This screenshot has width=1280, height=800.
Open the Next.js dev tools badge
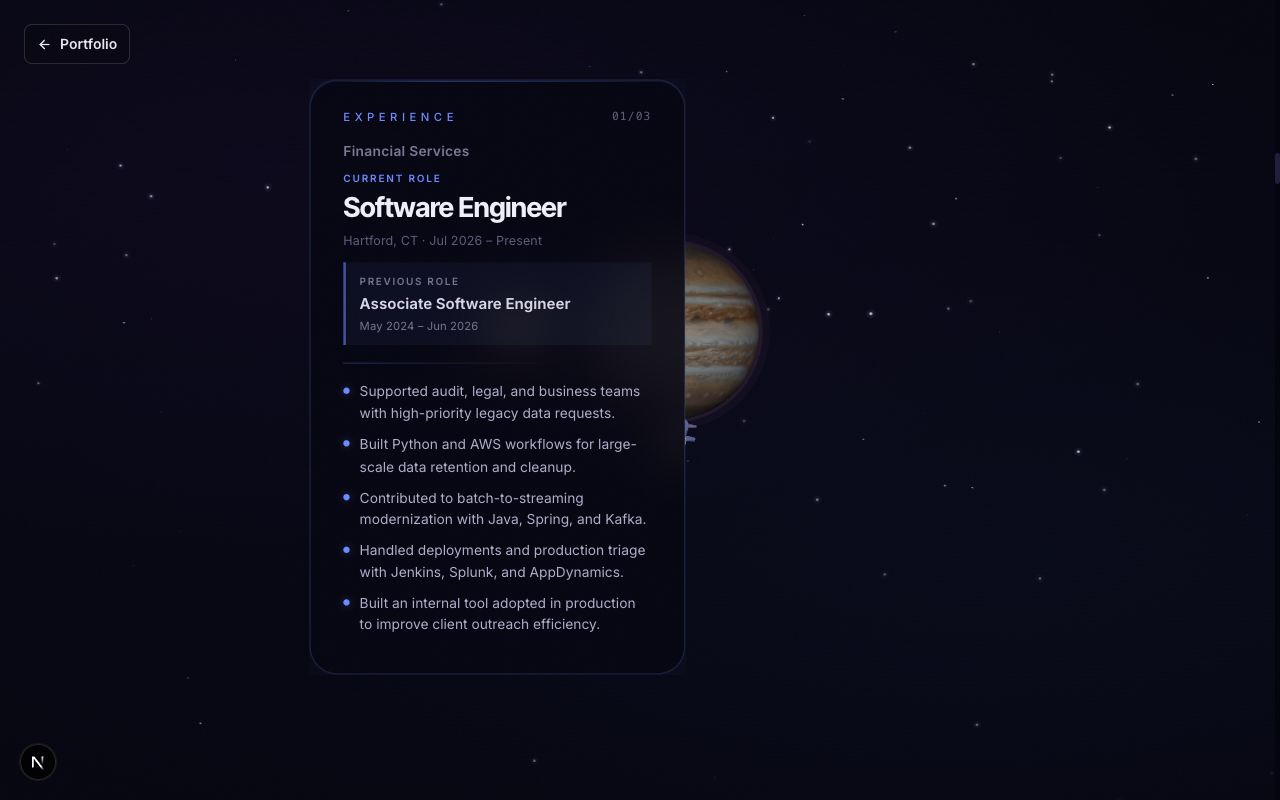click(x=38, y=762)
